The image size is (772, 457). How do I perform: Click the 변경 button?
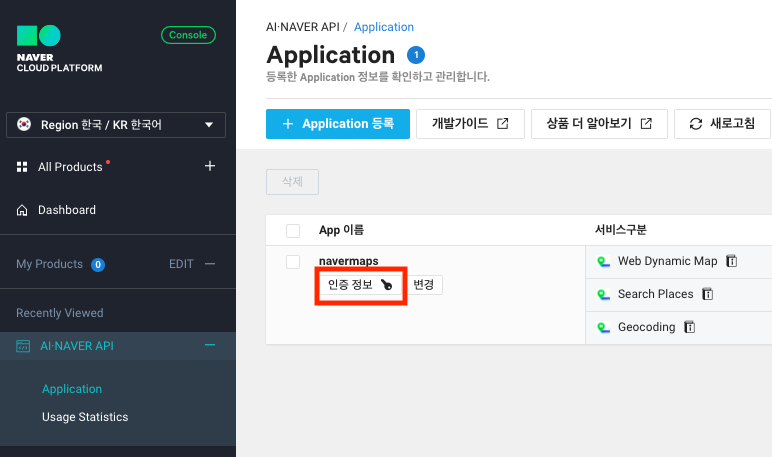click(x=423, y=285)
